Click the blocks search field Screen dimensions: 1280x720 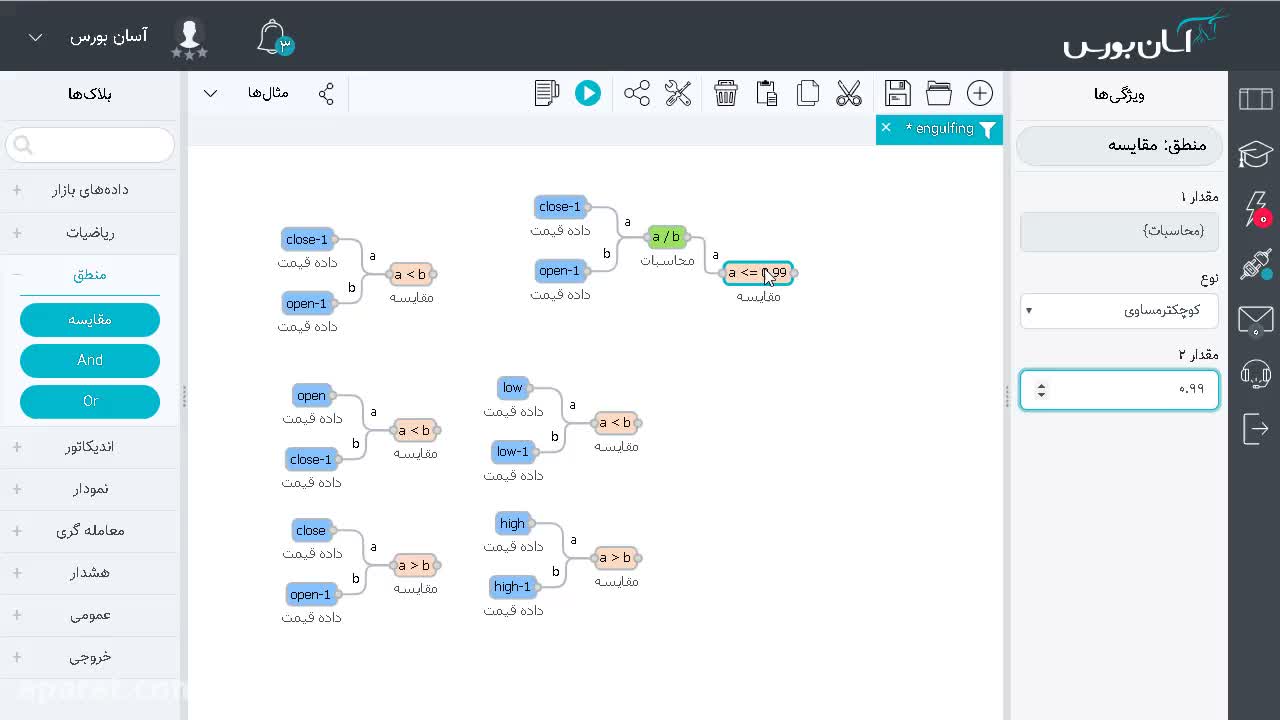pos(90,146)
